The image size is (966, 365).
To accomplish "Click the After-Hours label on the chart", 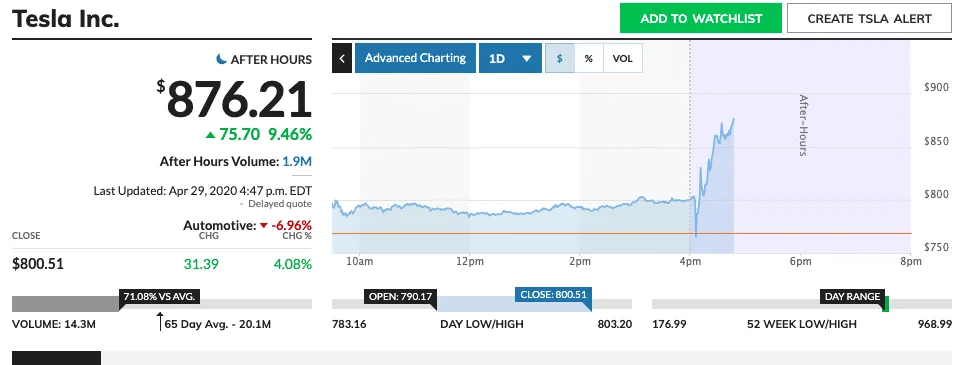I will (x=803, y=125).
